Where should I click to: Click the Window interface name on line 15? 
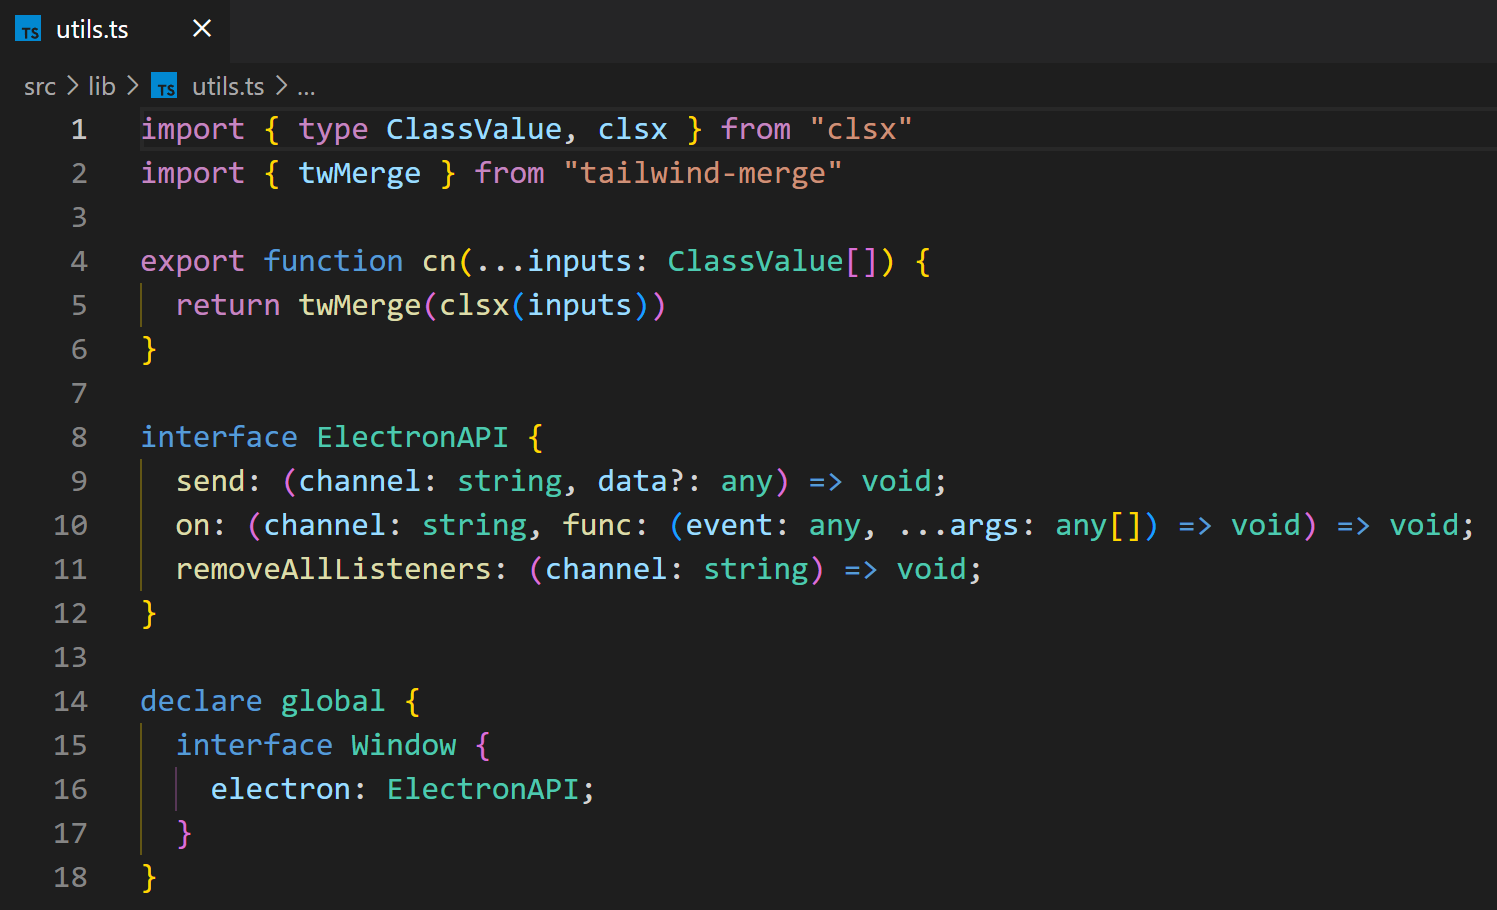tap(403, 745)
